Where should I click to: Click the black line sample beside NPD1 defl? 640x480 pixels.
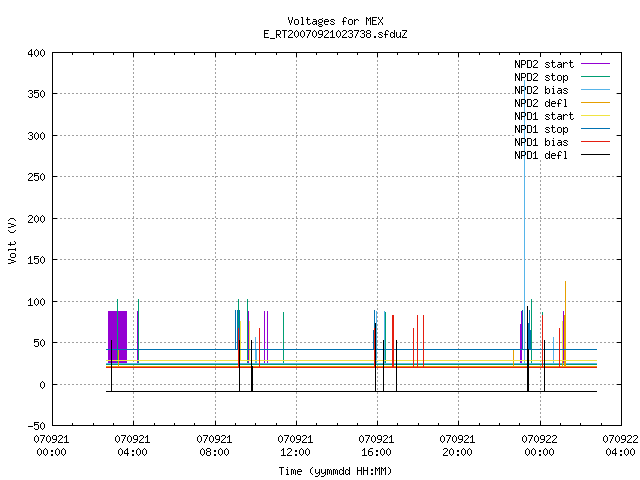point(596,155)
